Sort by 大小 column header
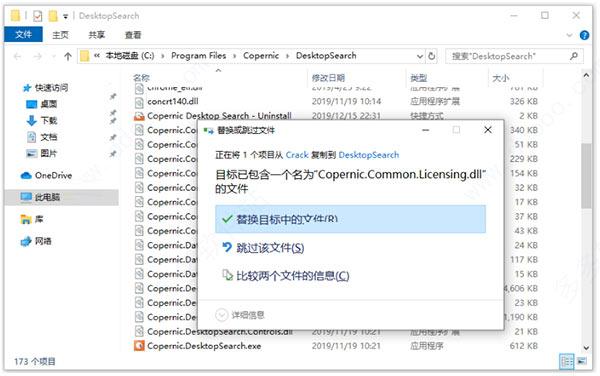The width and height of the screenshot is (600, 376). pos(501,78)
